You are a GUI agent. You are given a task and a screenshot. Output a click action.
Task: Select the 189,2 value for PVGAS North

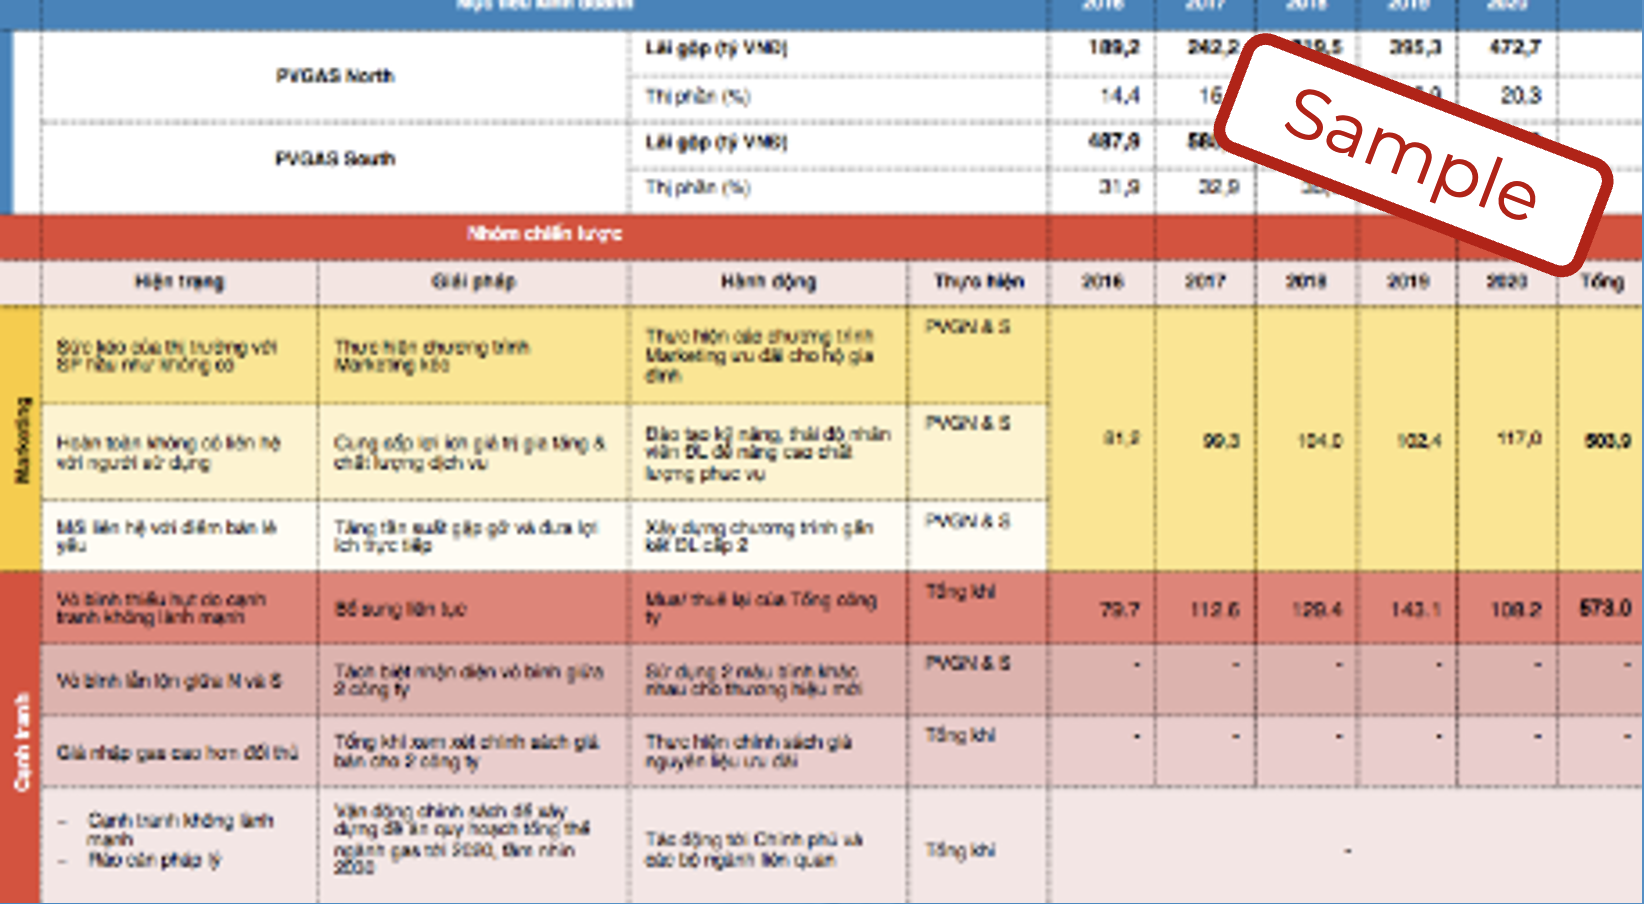point(1114,47)
